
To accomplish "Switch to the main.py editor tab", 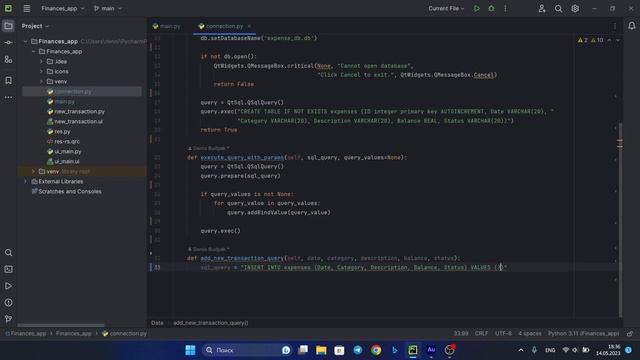I will point(167,26).
